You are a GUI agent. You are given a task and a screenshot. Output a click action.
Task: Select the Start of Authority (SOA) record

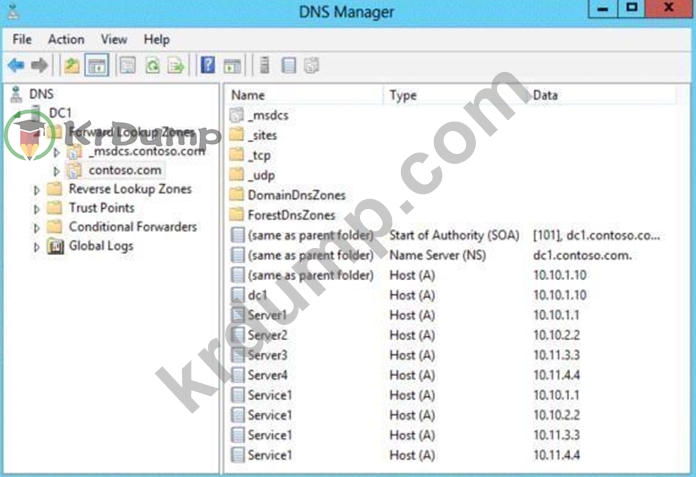point(446,235)
